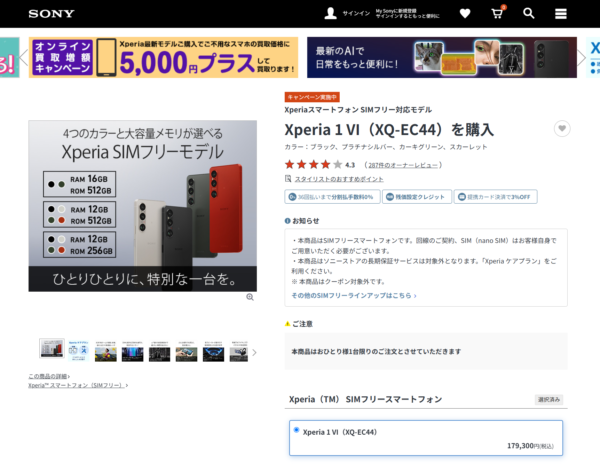The image size is (600, 474).
Task: Open the shopping cart icon
Action: pos(497,13)
